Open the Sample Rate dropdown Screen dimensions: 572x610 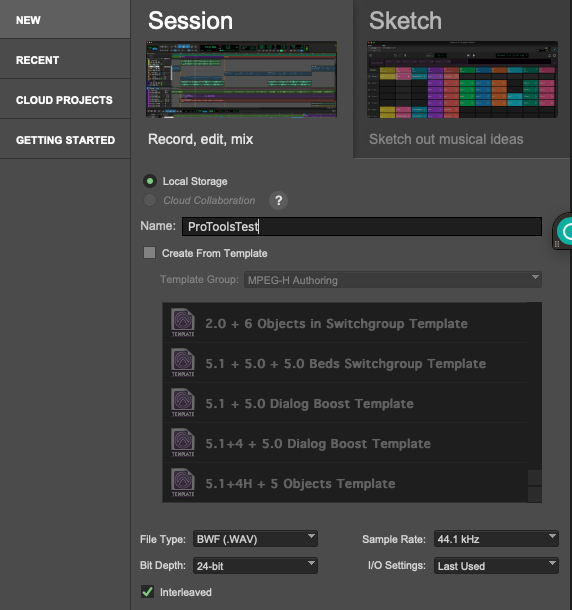click(496, 539)
